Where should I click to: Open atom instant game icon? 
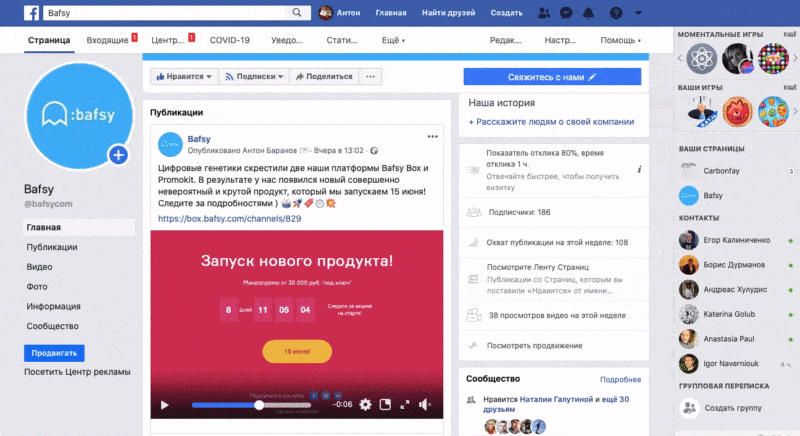701,59
